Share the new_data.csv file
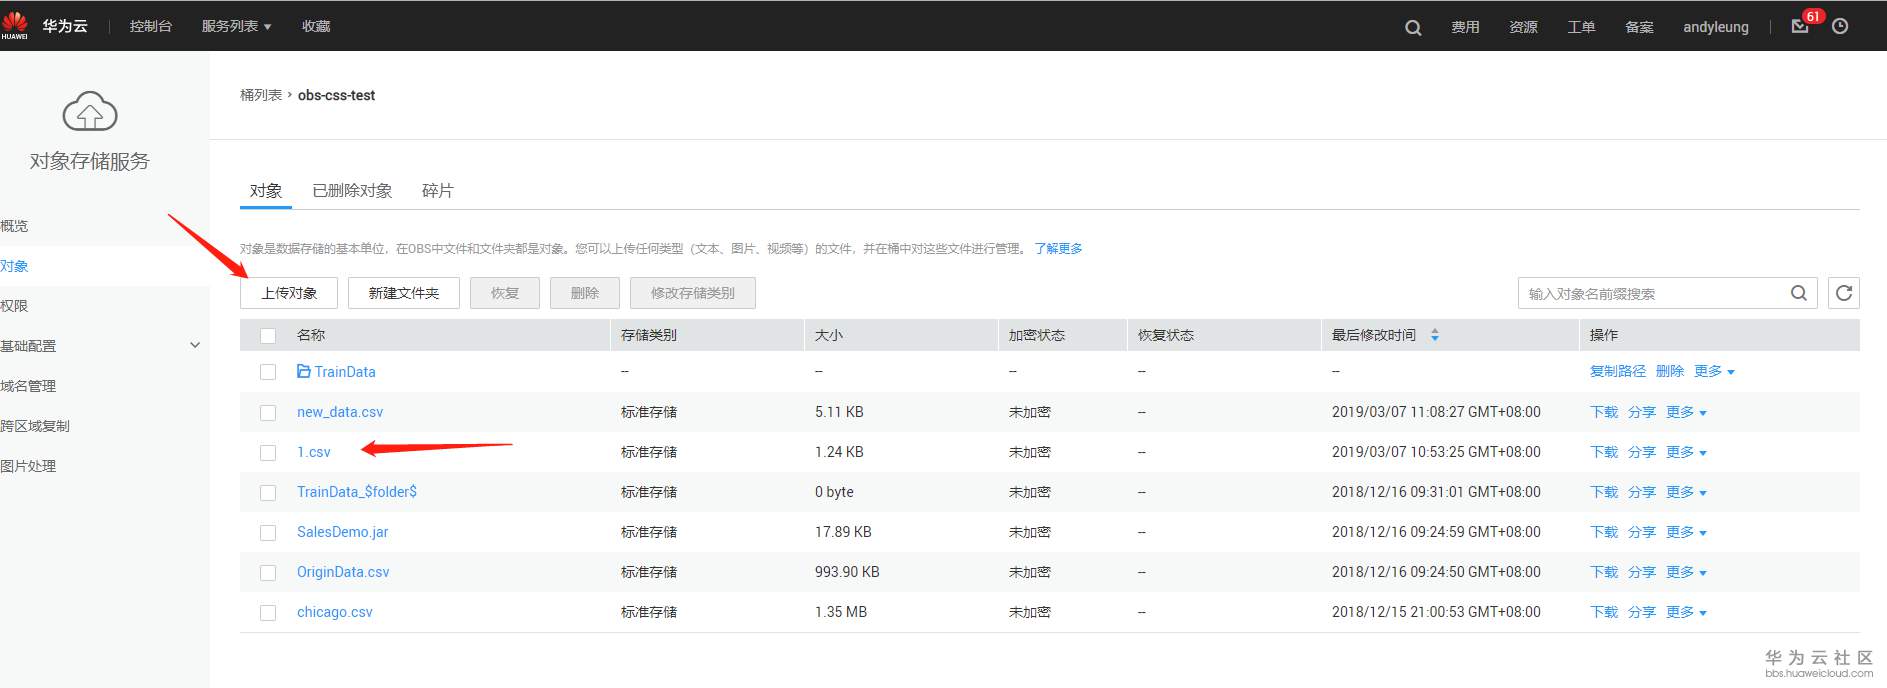Screen dimensions: 1887x688 1642,412
